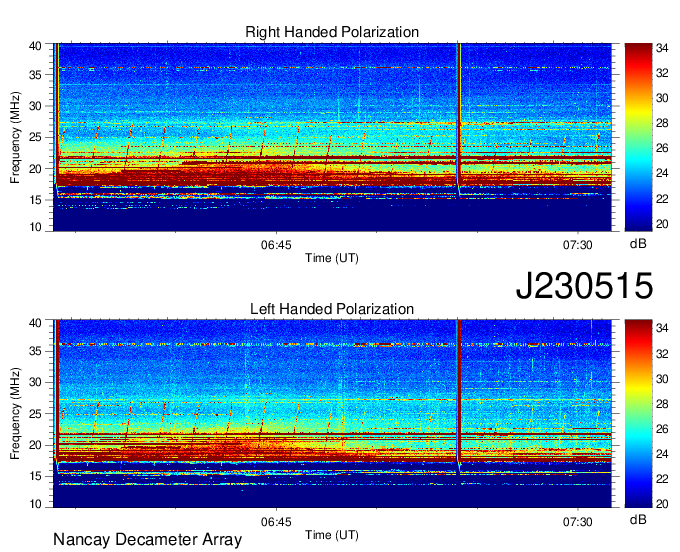Click Frequency (MHz) axis label of lower plot

click(15, 414)
